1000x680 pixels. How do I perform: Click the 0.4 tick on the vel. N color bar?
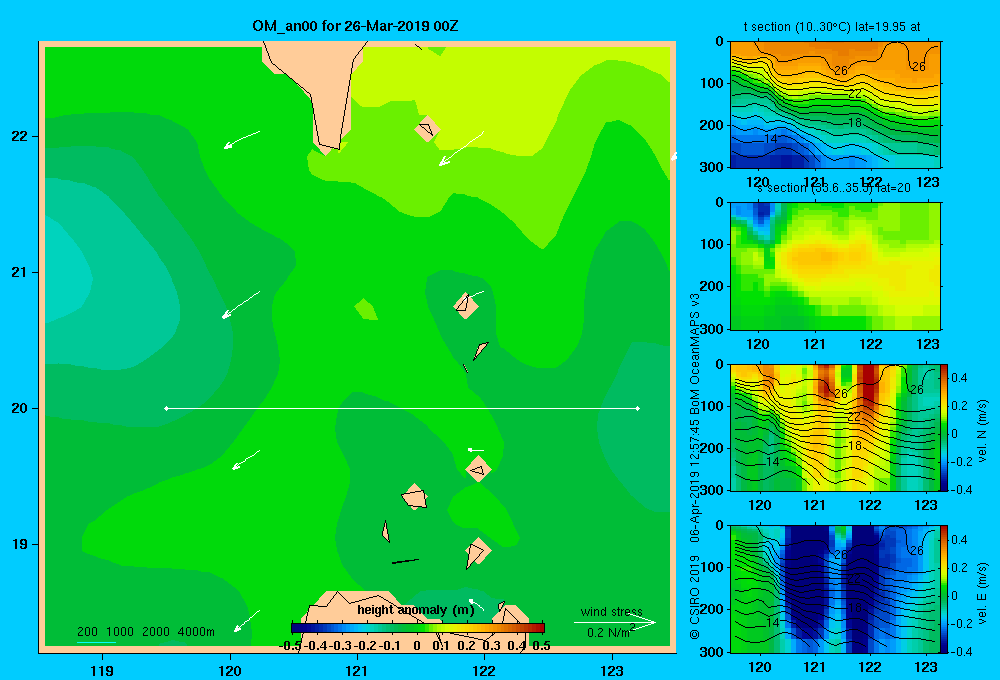coord(959,378)
